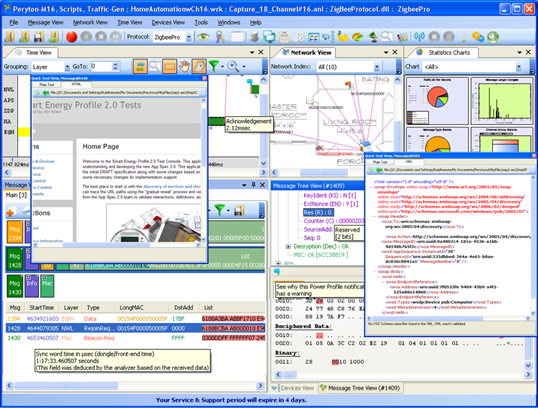Open the Tools menu

click(x=201, y=23)
